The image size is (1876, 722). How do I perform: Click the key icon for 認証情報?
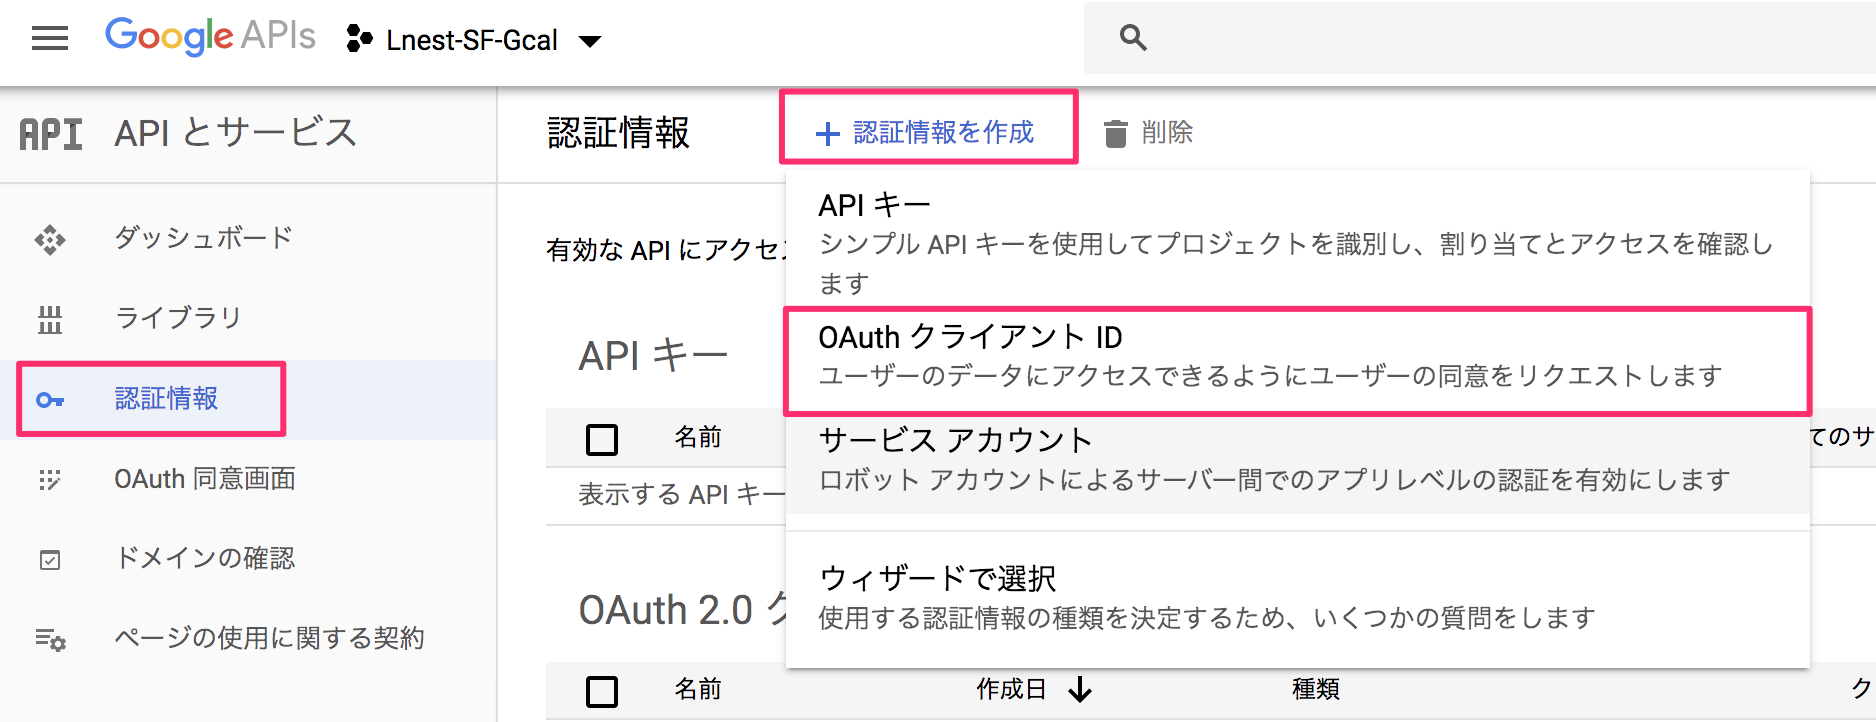click(50, 400)
